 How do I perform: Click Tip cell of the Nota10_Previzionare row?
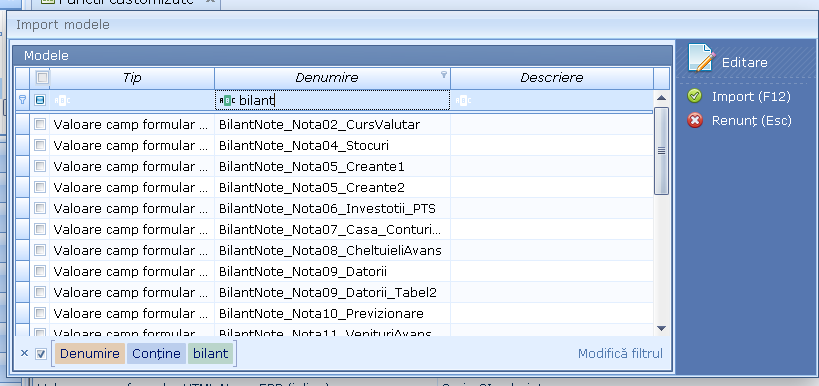coord(132,313)
